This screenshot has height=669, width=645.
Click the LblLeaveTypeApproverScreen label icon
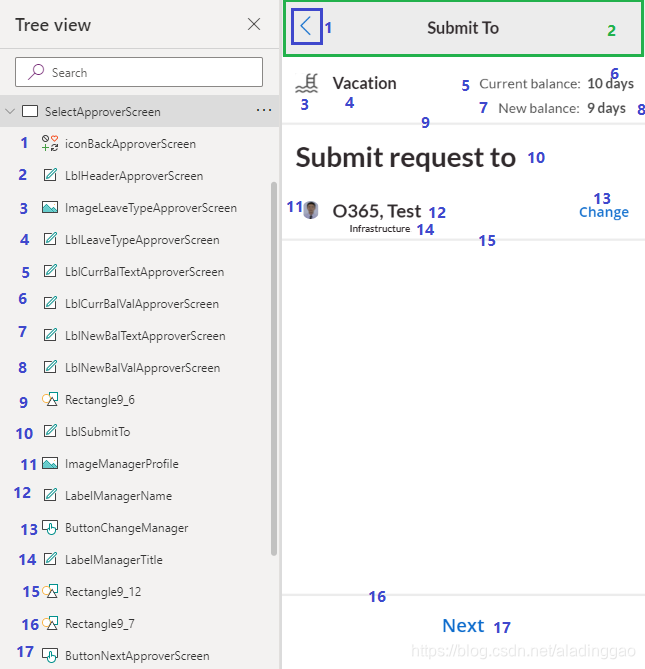(x=50, y=239)
